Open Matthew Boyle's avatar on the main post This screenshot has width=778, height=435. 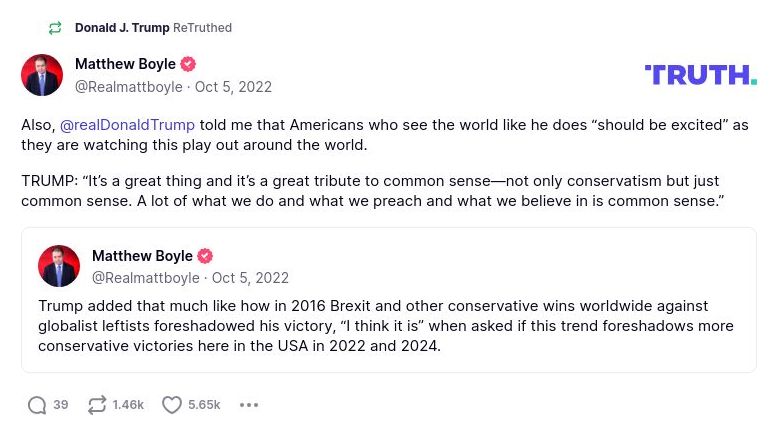[x=42, y=75]
